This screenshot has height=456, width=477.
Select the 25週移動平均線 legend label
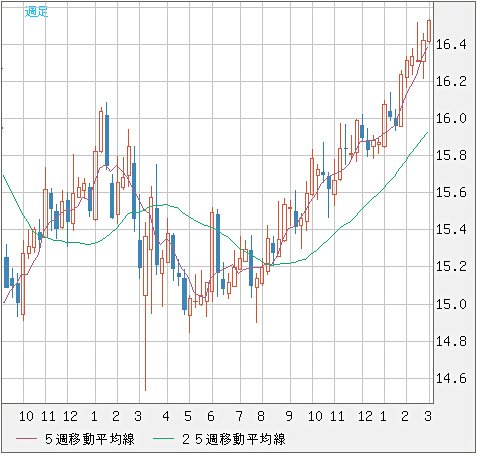[x=234, y=439]
